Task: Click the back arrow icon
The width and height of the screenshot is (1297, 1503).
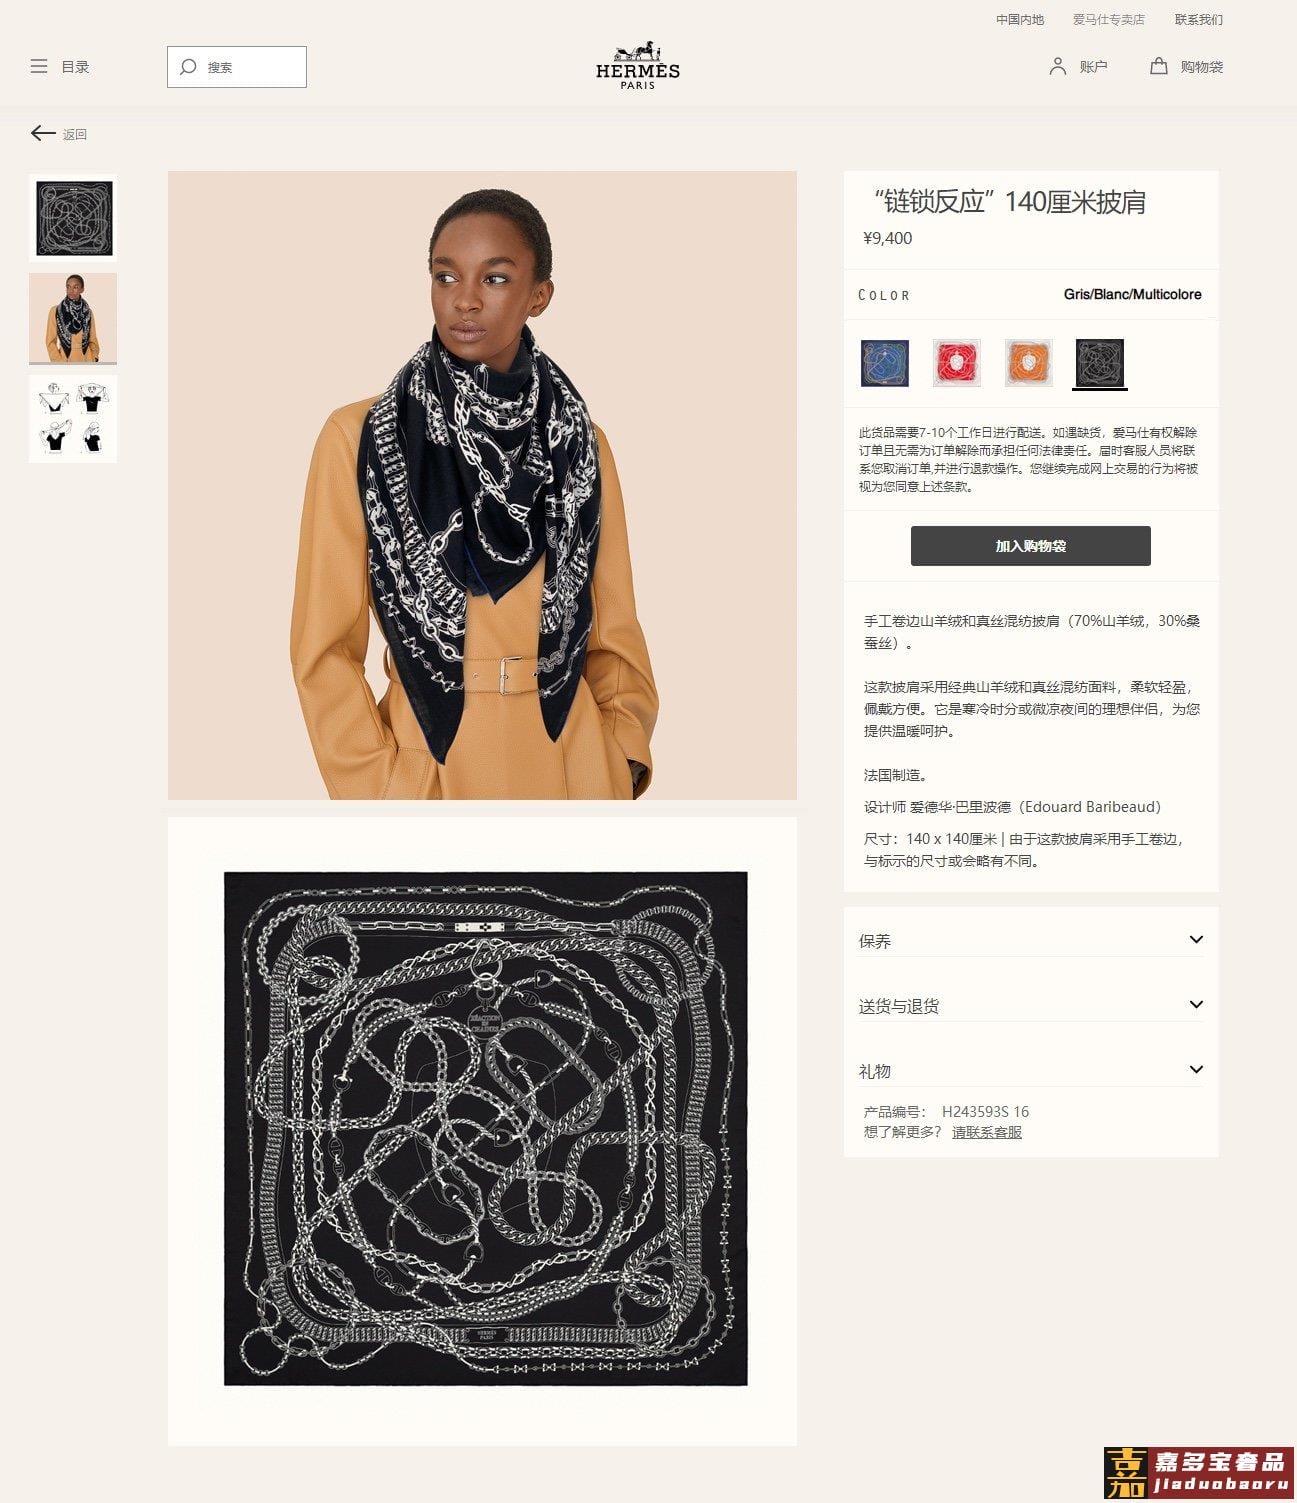Action: pos(43,133)
